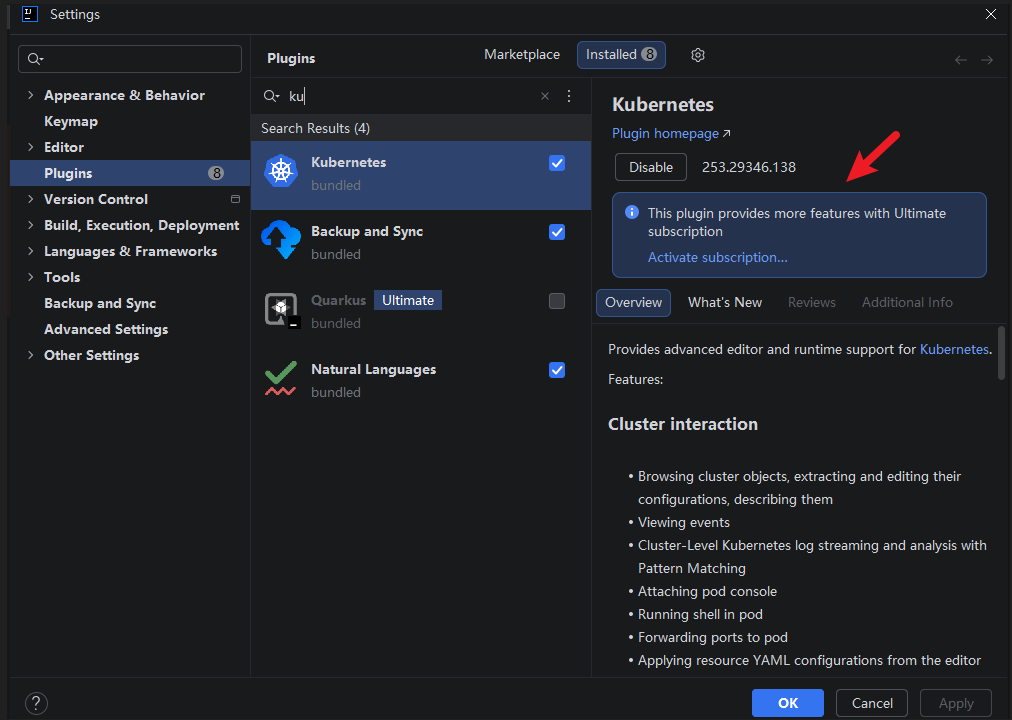The width and height of the screenshot is (1012, 720).
Task: Uncheck the Natural Languages plugin checkbox
Action: pyautogui.click(x=557, y=370)
